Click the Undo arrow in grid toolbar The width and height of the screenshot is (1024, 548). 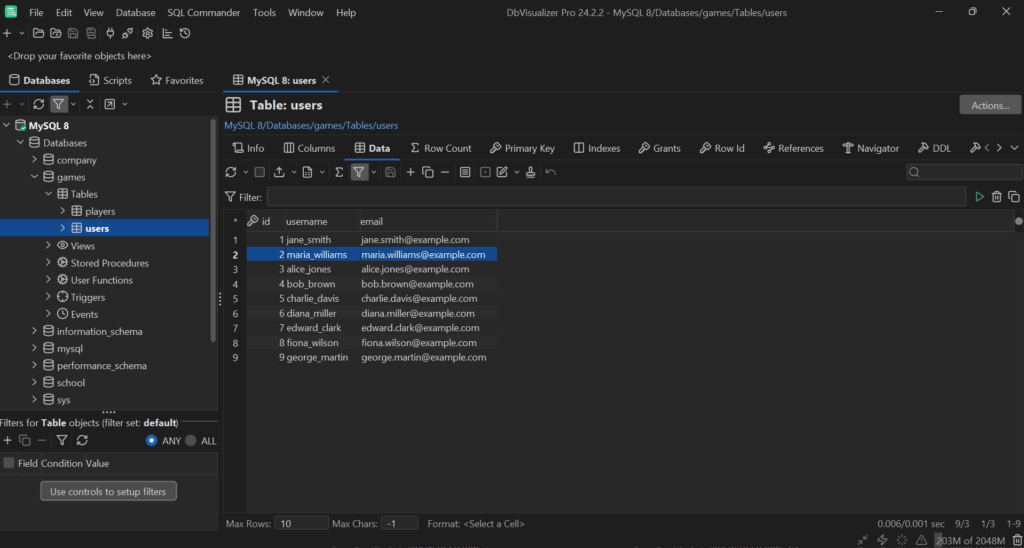click(551, 172)
